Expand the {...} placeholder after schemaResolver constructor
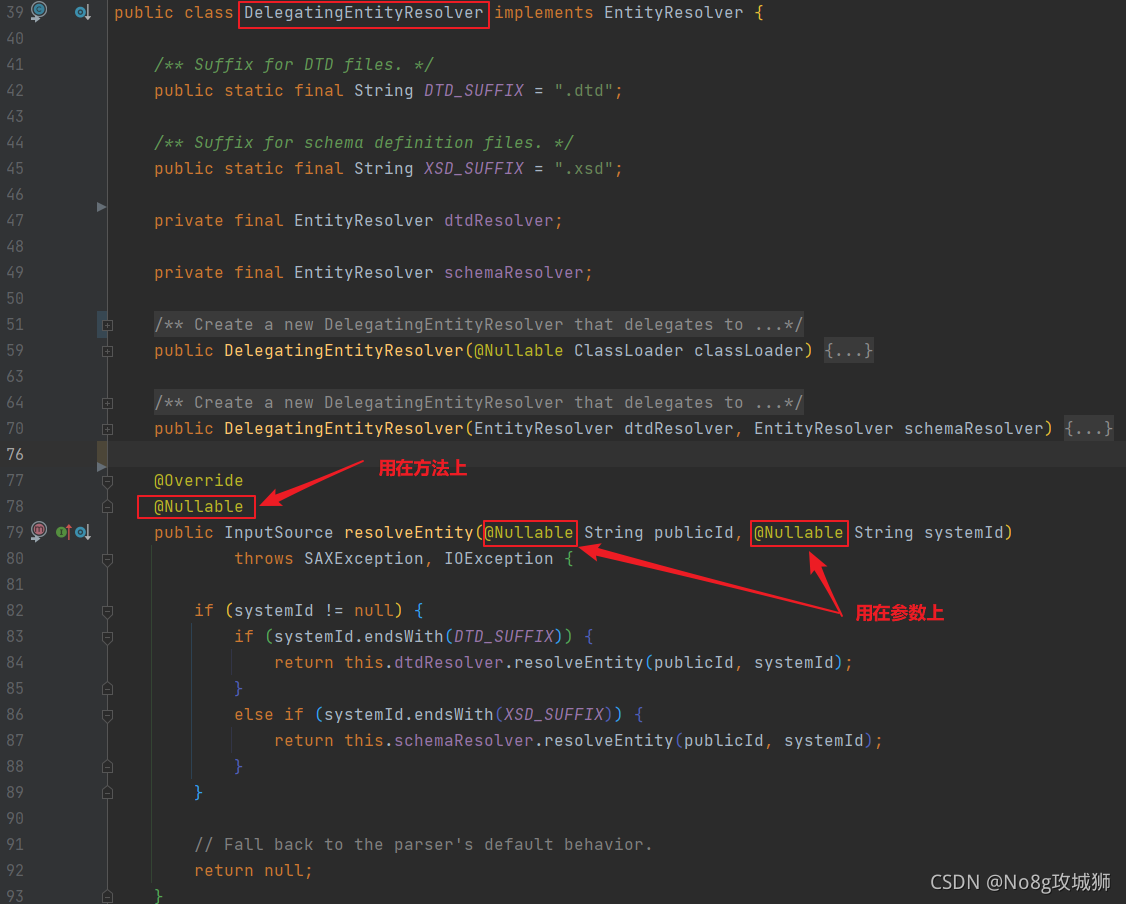 1089,429
